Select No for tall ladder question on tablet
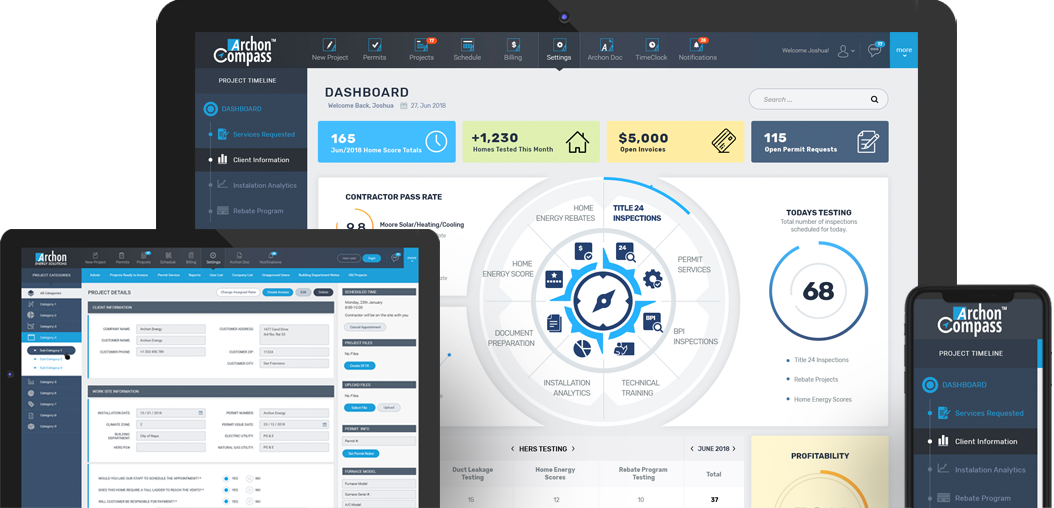Image resolution: width=1054 pixels, height=508 pixels. 249,490
